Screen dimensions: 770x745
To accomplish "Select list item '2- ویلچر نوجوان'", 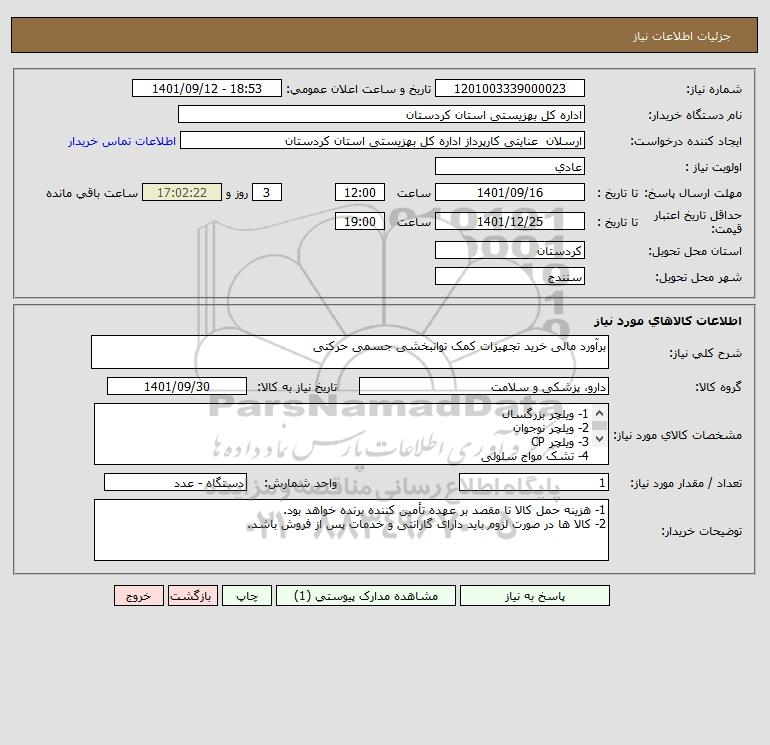I will [550, 428].
